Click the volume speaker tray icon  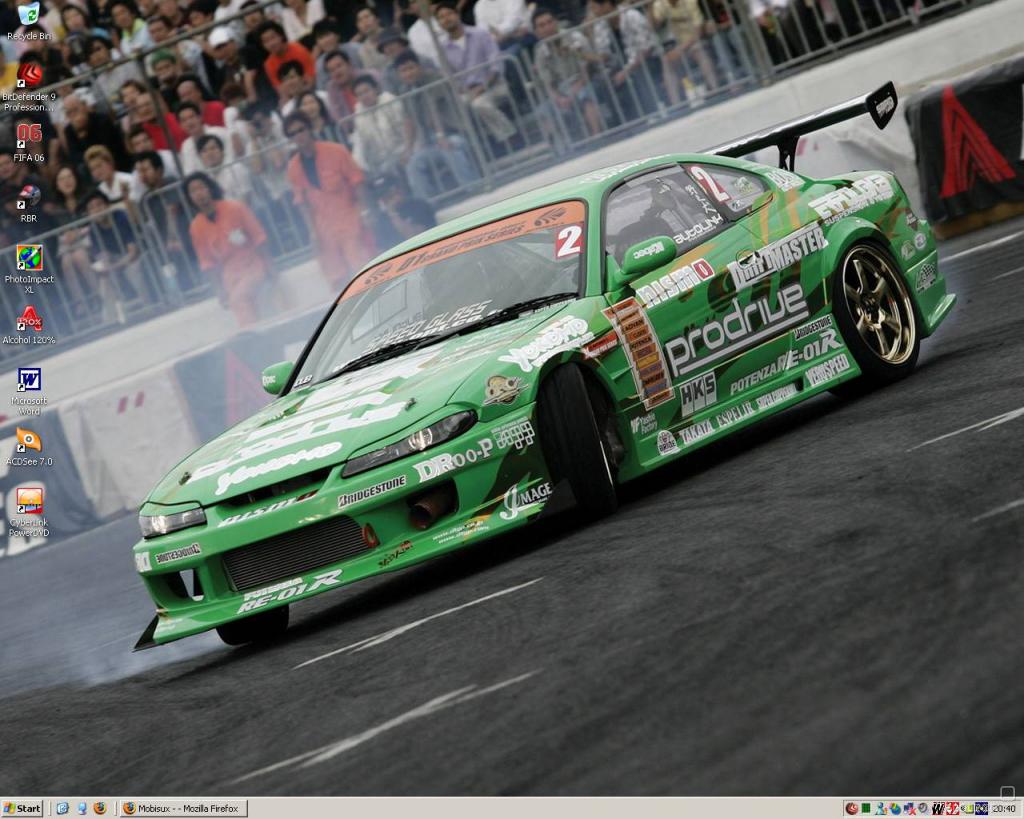[x=967, y=809]
